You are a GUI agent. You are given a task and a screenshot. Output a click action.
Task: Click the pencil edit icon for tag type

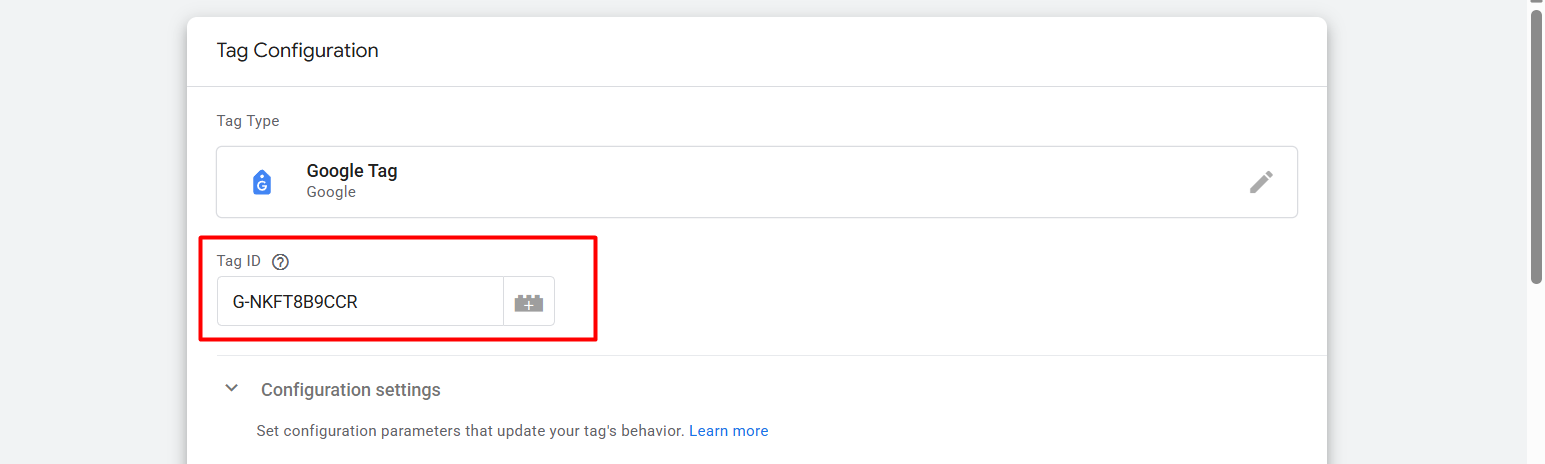[x=1261, y=182]
